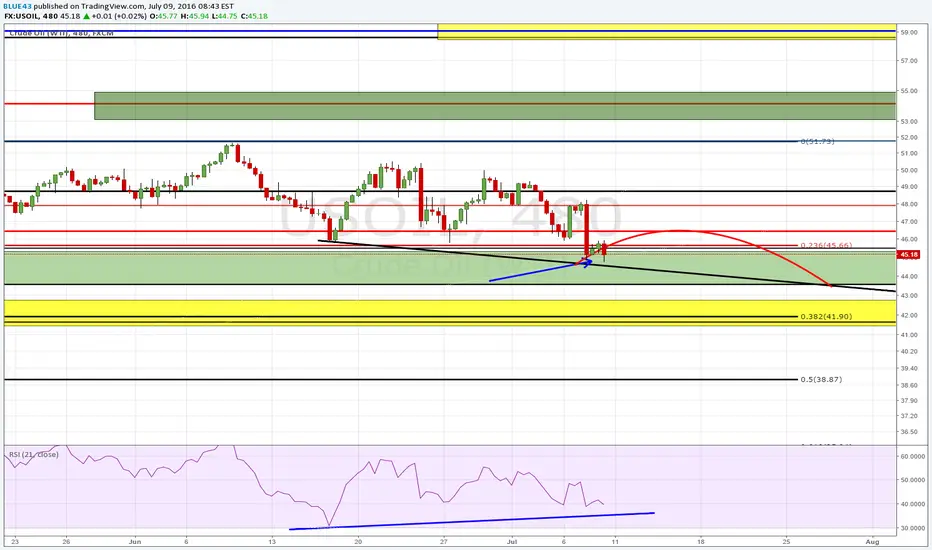Screen dimensions: 932x550
Task: Click the 26 date label on the time axis
Action: pyautogui.click(x=66, y=542)
